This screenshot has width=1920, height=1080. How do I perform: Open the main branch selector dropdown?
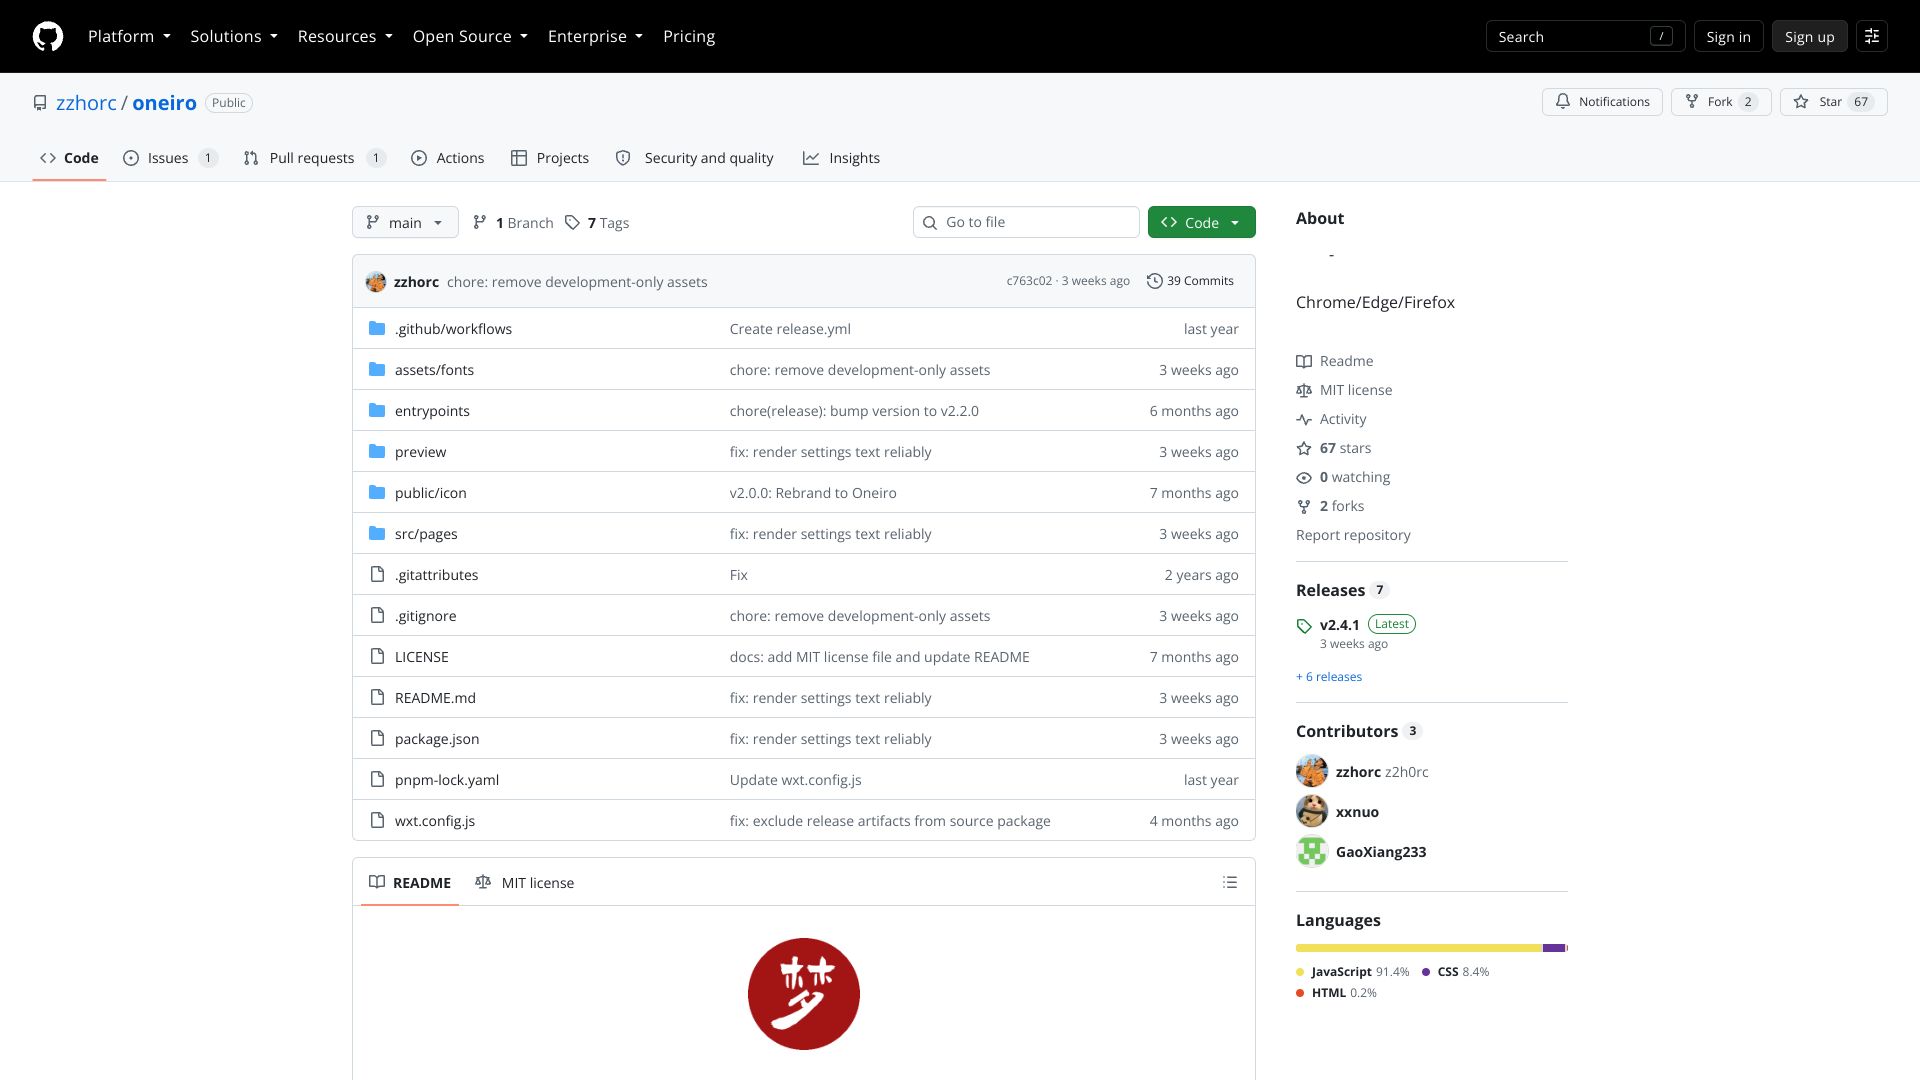point(405,222)
